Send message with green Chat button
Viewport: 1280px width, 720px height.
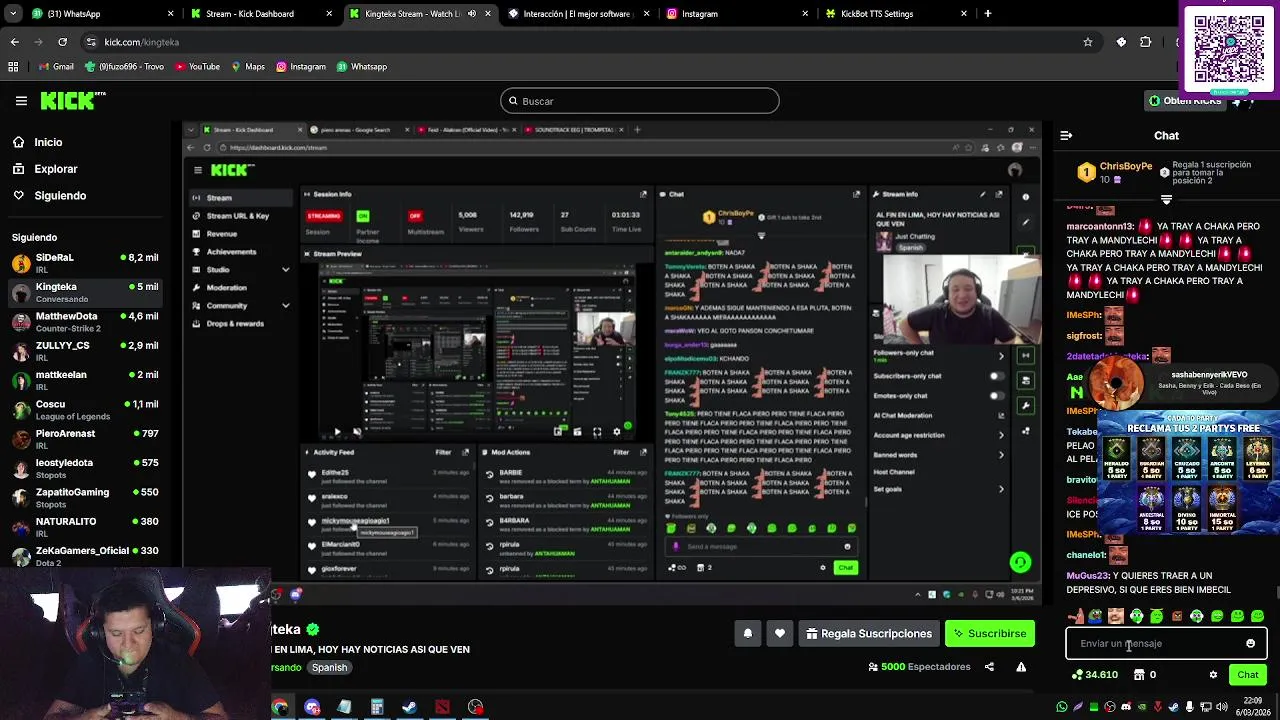1247,675
